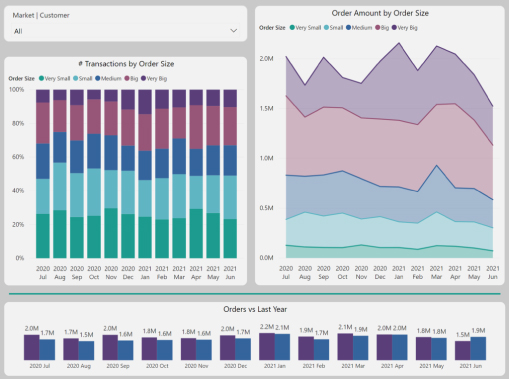Click Very Big legend entry in Order Amount chart
This screenshot has width=509, height=379.
click(404, 28)
